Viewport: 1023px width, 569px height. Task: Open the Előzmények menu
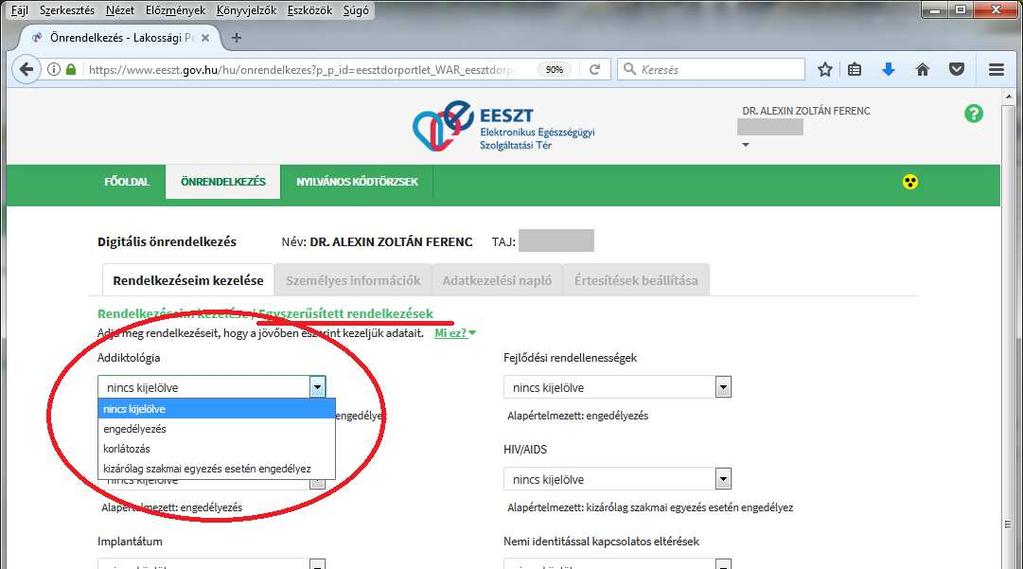coord(175,10)
